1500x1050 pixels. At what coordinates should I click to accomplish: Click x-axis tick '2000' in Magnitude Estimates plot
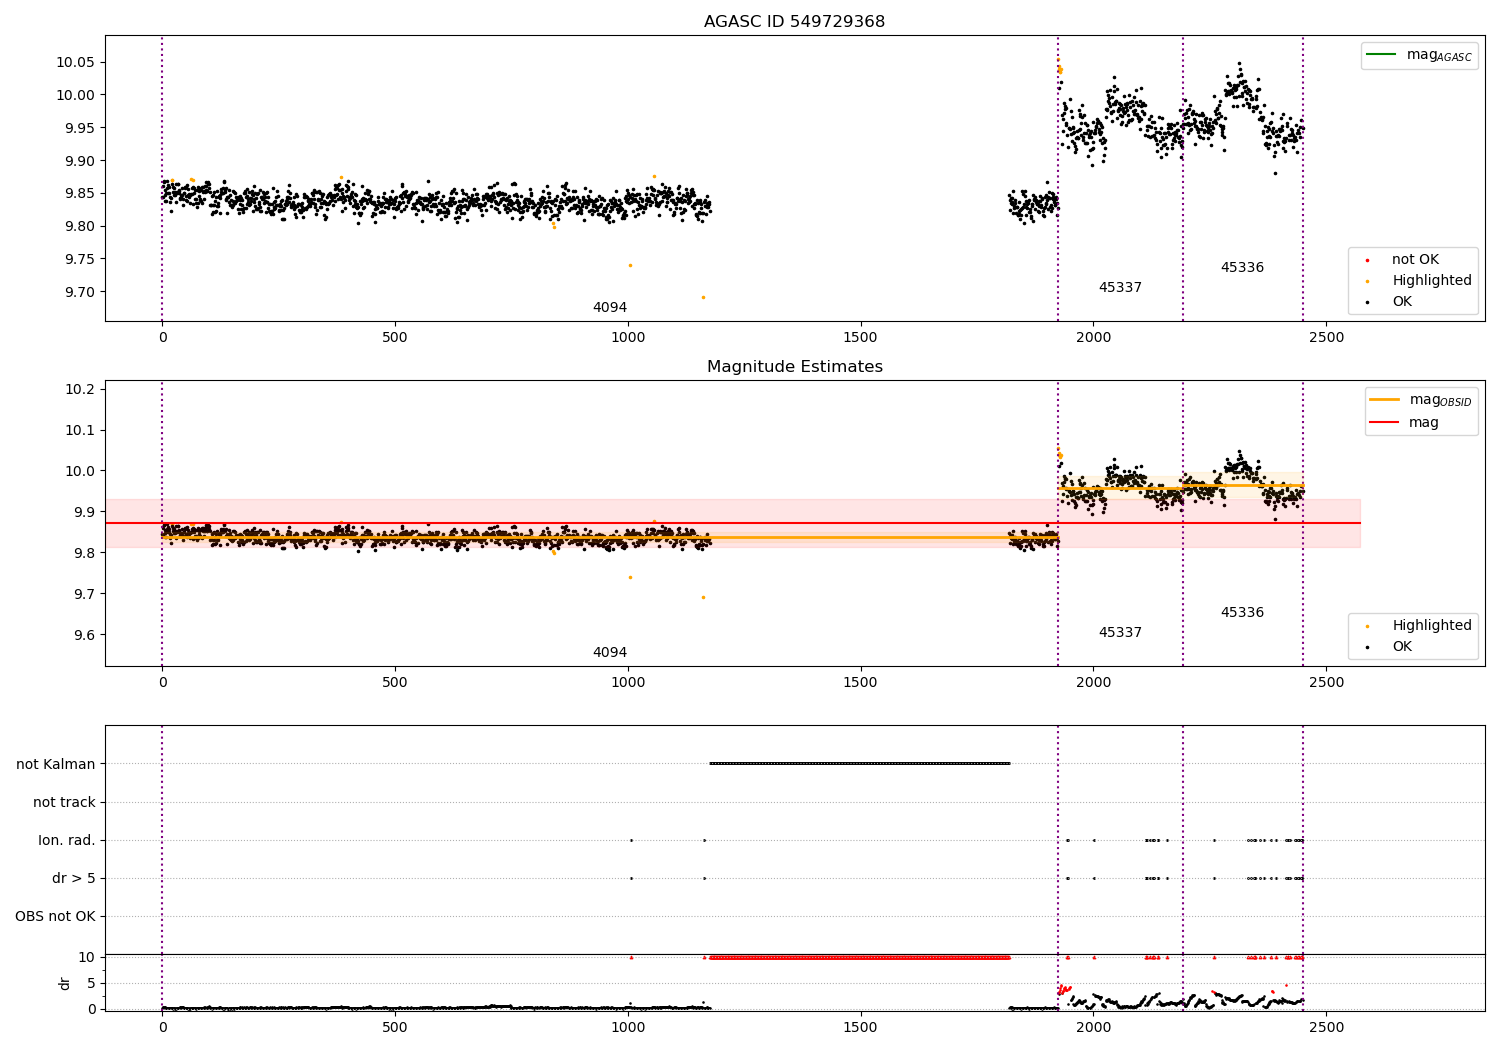[x=1093, y=683]
